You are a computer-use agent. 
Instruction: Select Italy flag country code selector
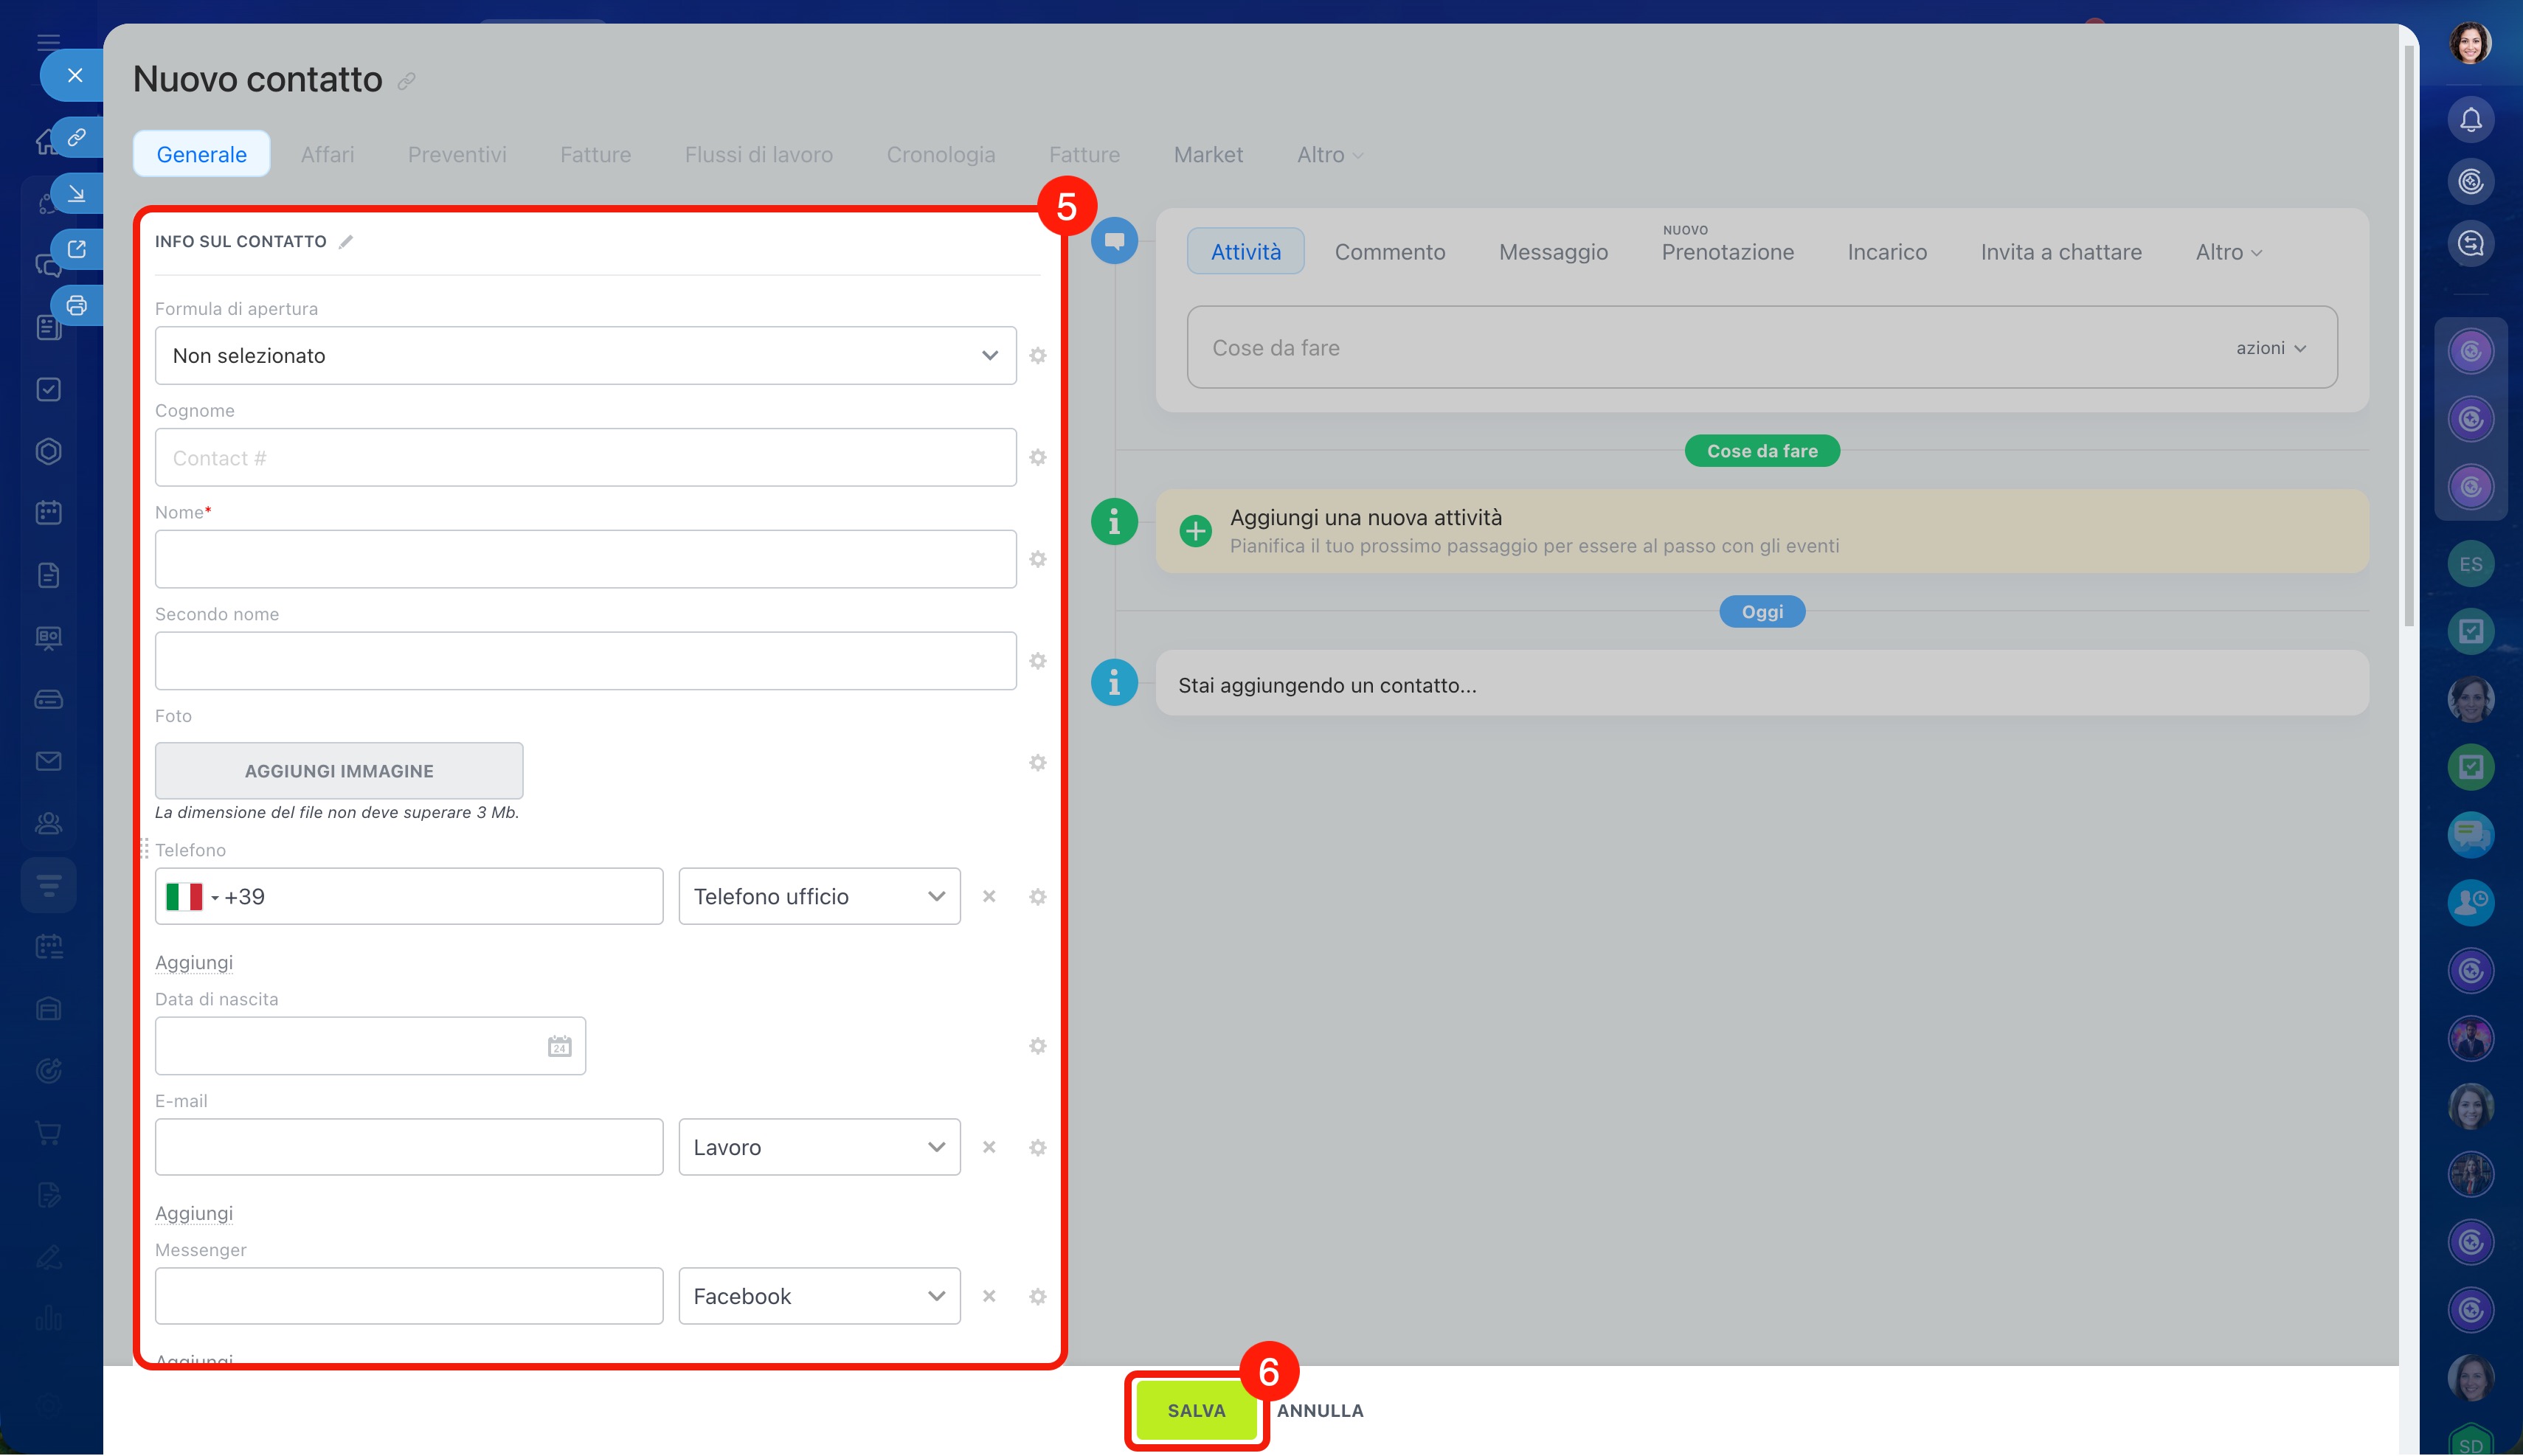pos(192,897)
